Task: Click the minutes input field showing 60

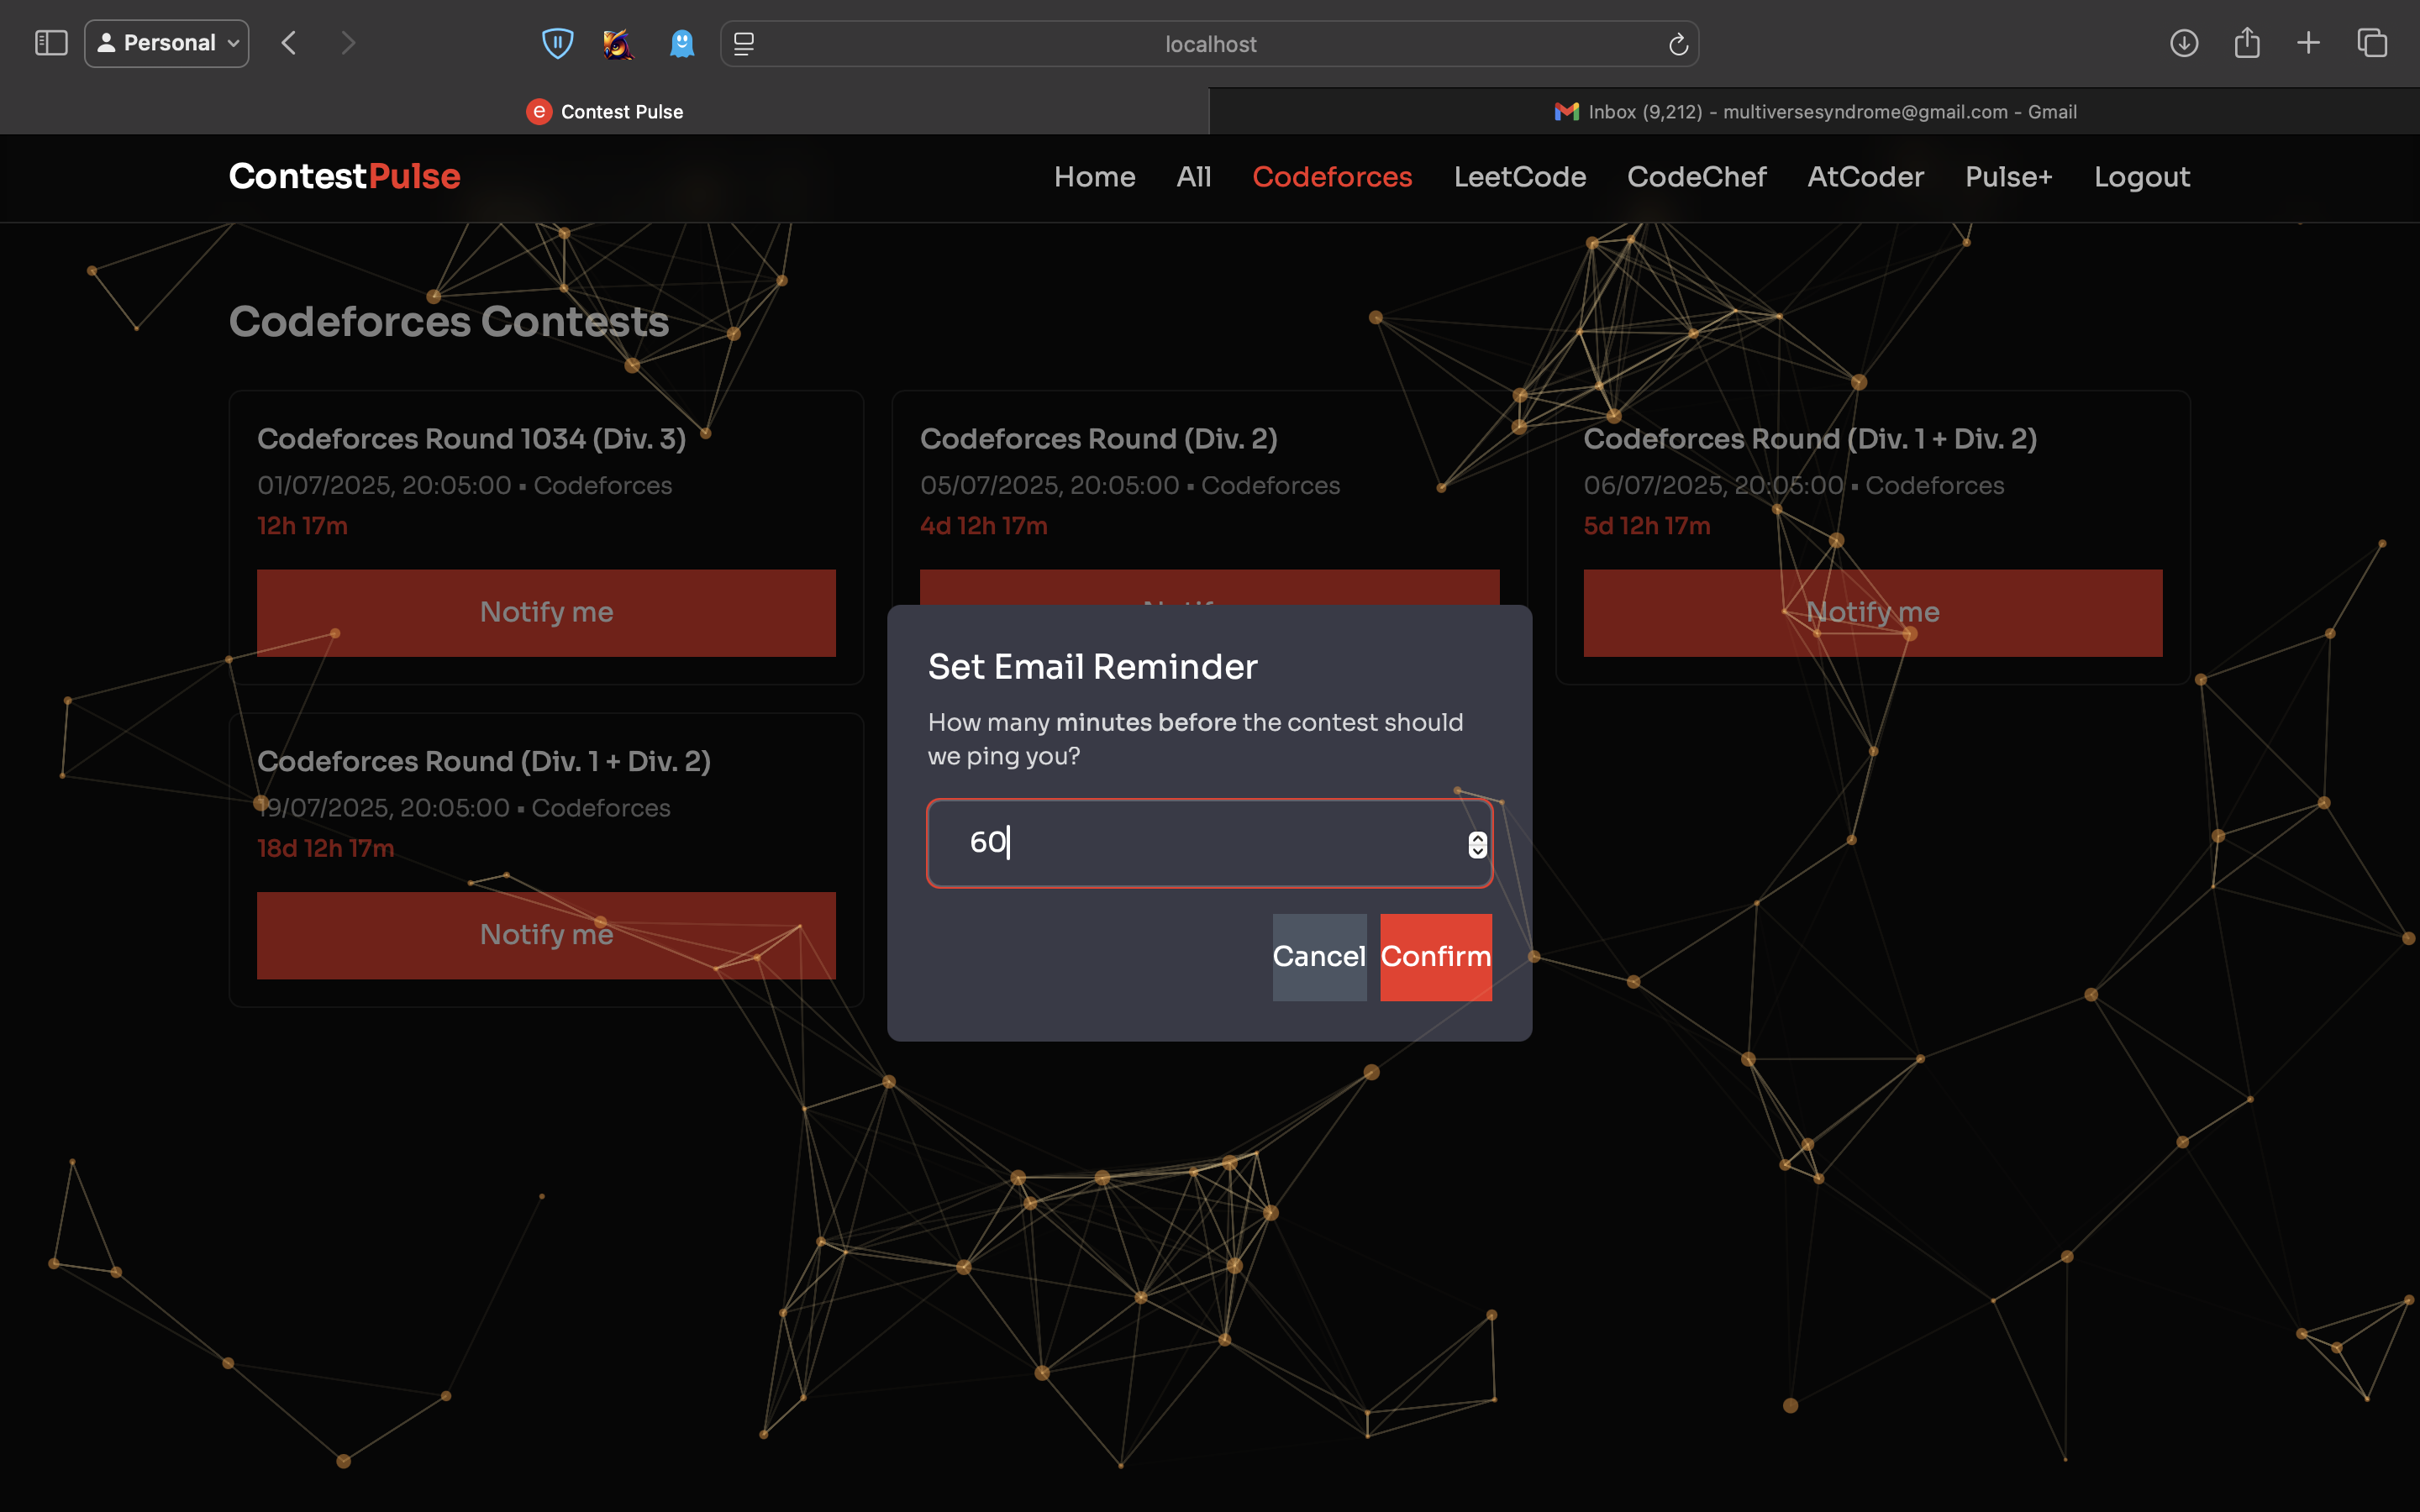Action: (x=1209, y=843)
